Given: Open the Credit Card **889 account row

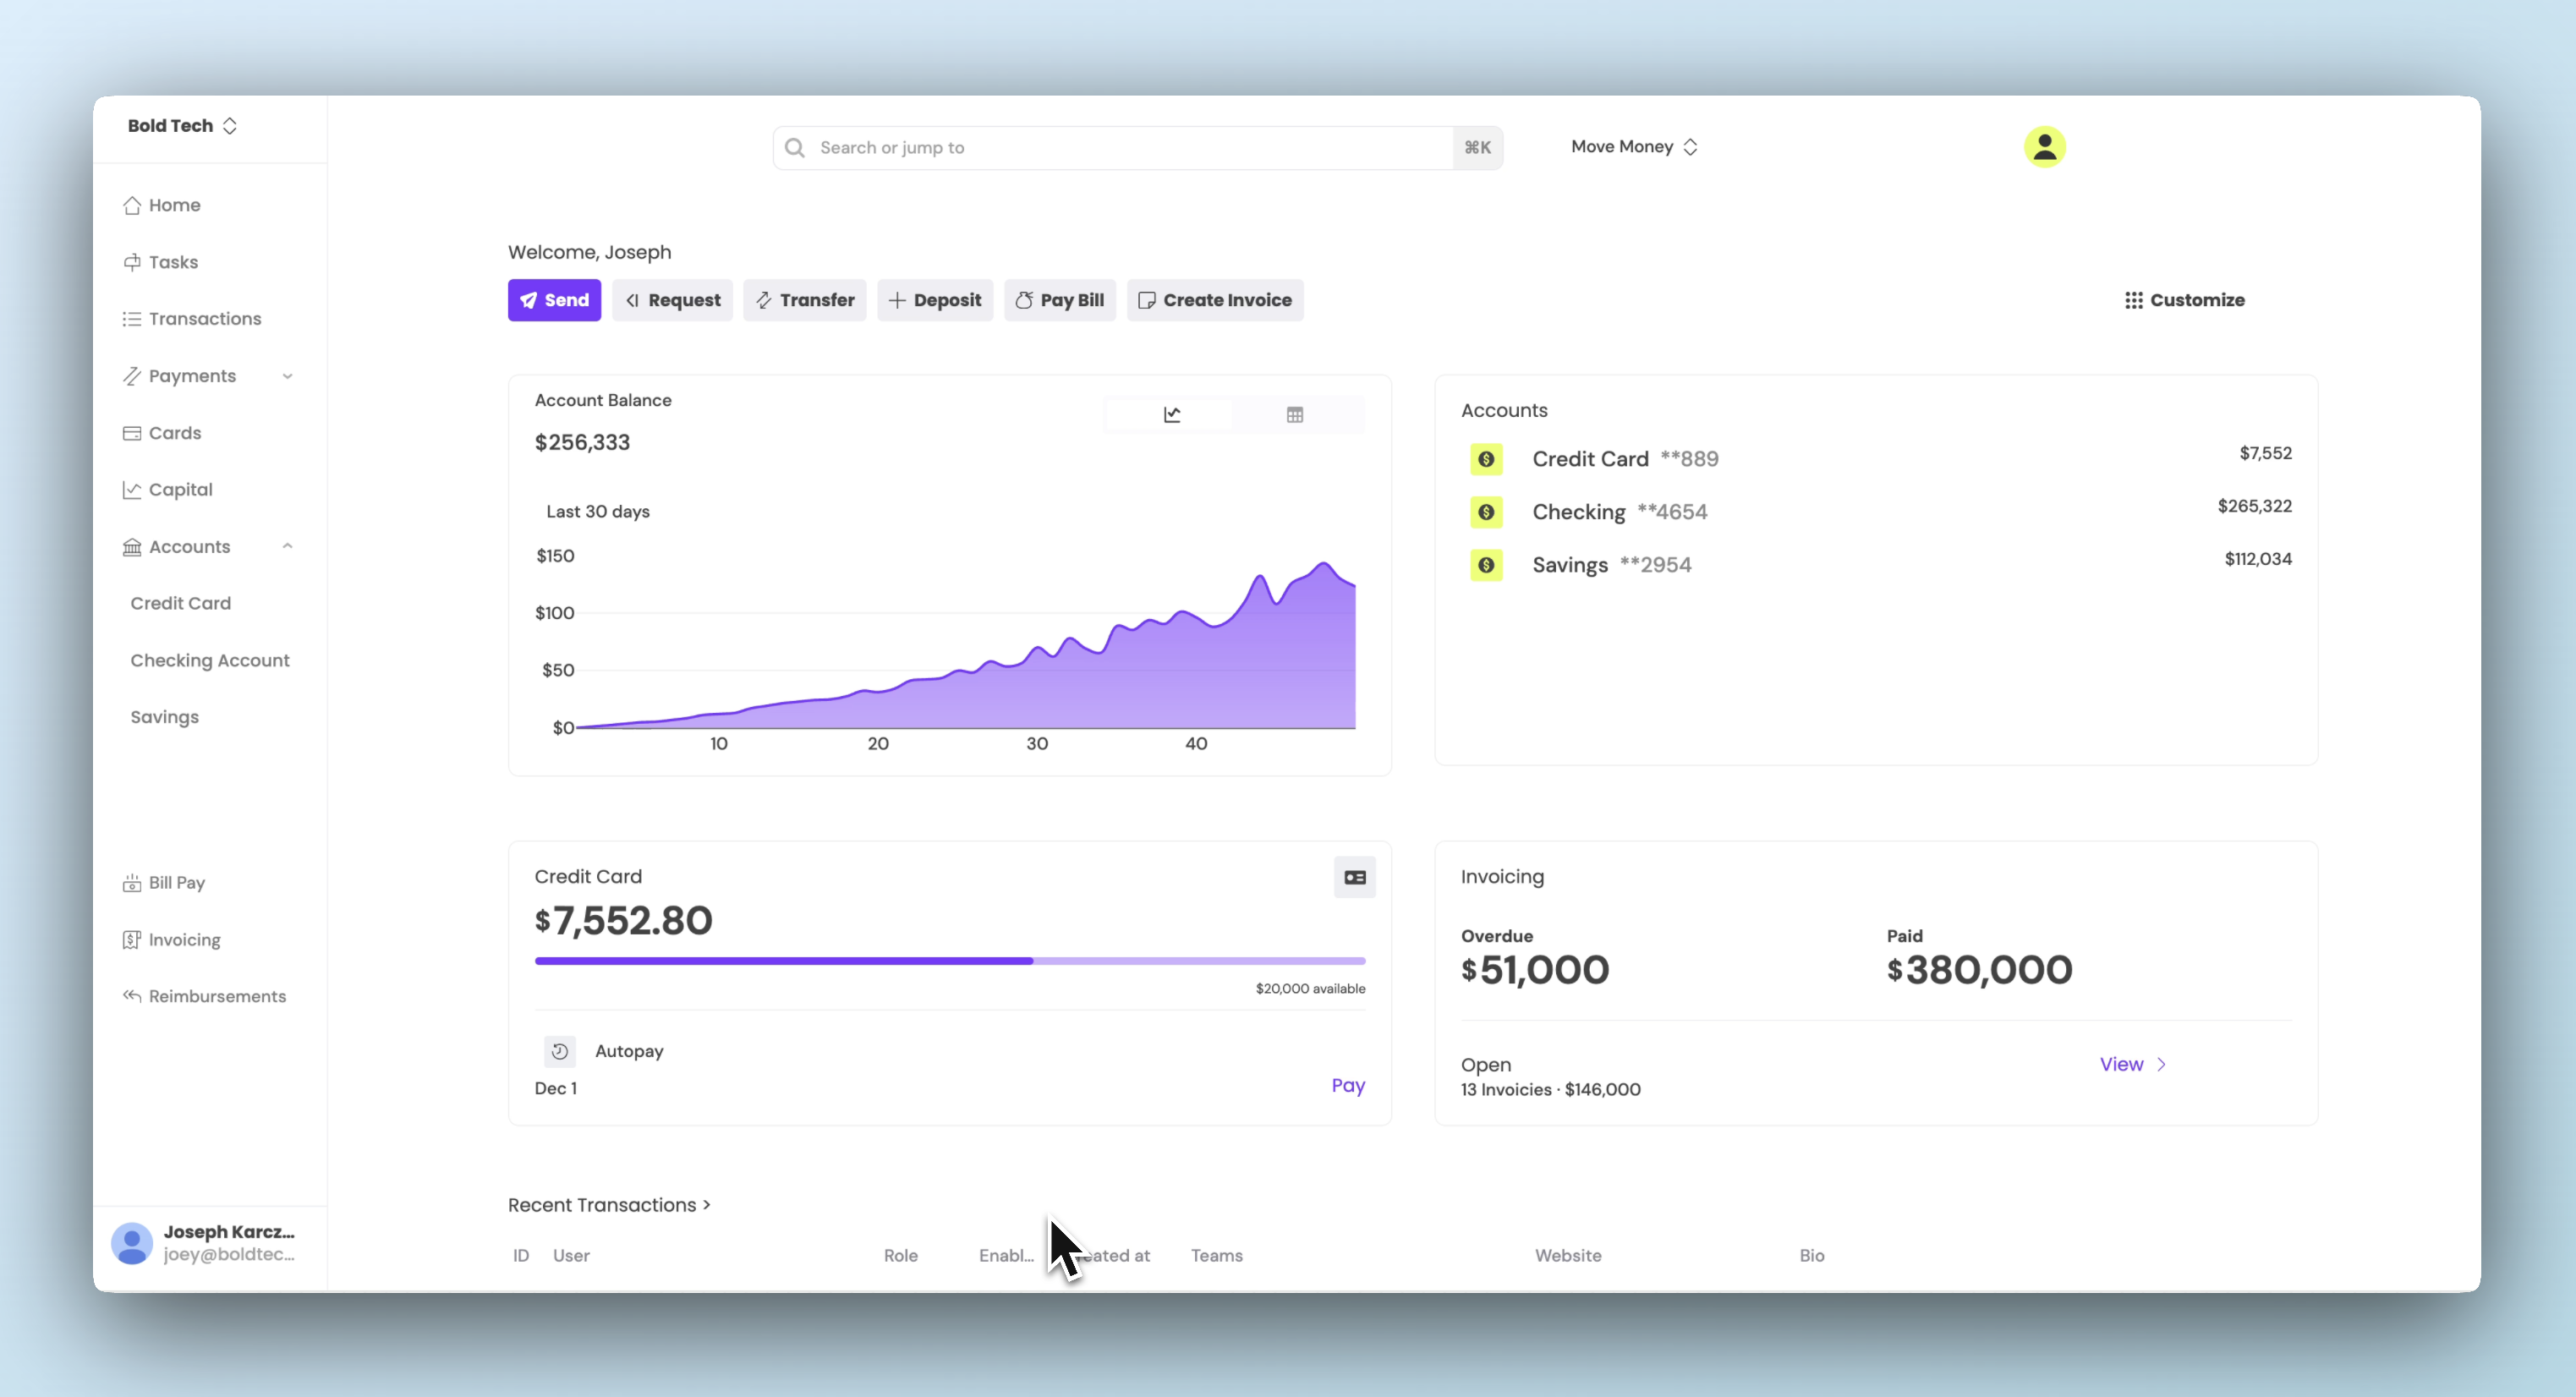Looking at the screenshot, I should click(1877, 459).
